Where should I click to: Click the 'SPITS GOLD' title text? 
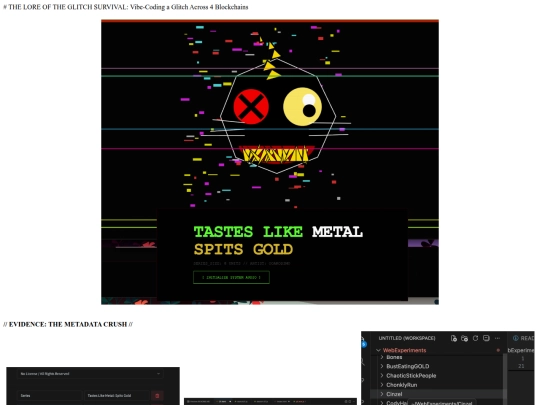click(243, 249)
